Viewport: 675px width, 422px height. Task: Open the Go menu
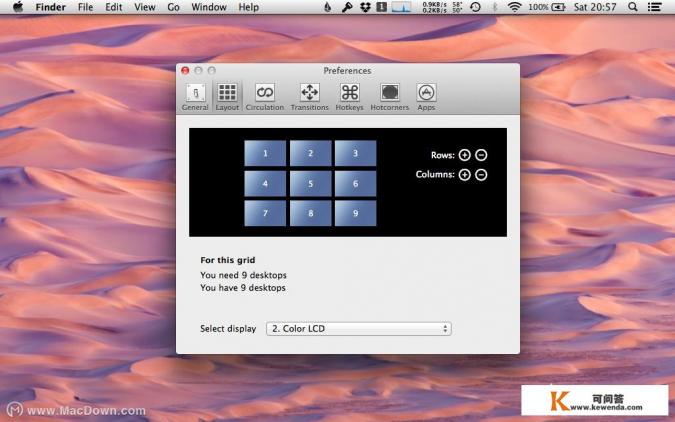click(x=173, y=7)
